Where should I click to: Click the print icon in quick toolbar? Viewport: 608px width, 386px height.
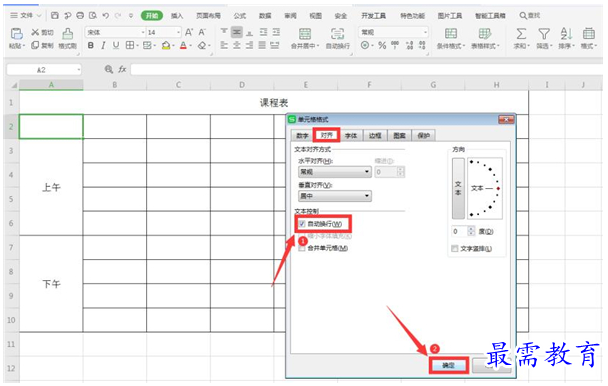click(80, 16)
